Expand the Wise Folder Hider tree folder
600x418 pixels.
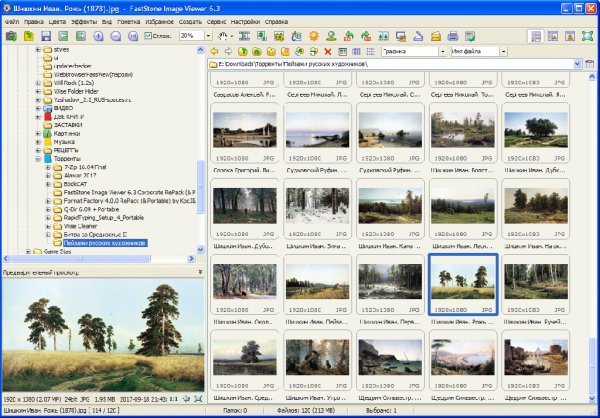38,91
